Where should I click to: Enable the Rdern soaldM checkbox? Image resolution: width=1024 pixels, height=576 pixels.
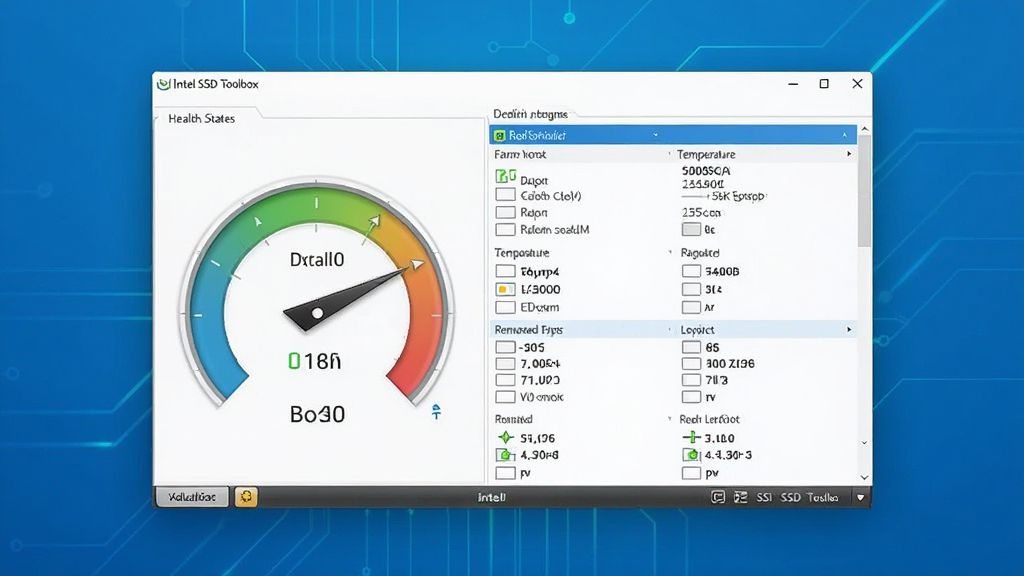[x=505, y=229]
